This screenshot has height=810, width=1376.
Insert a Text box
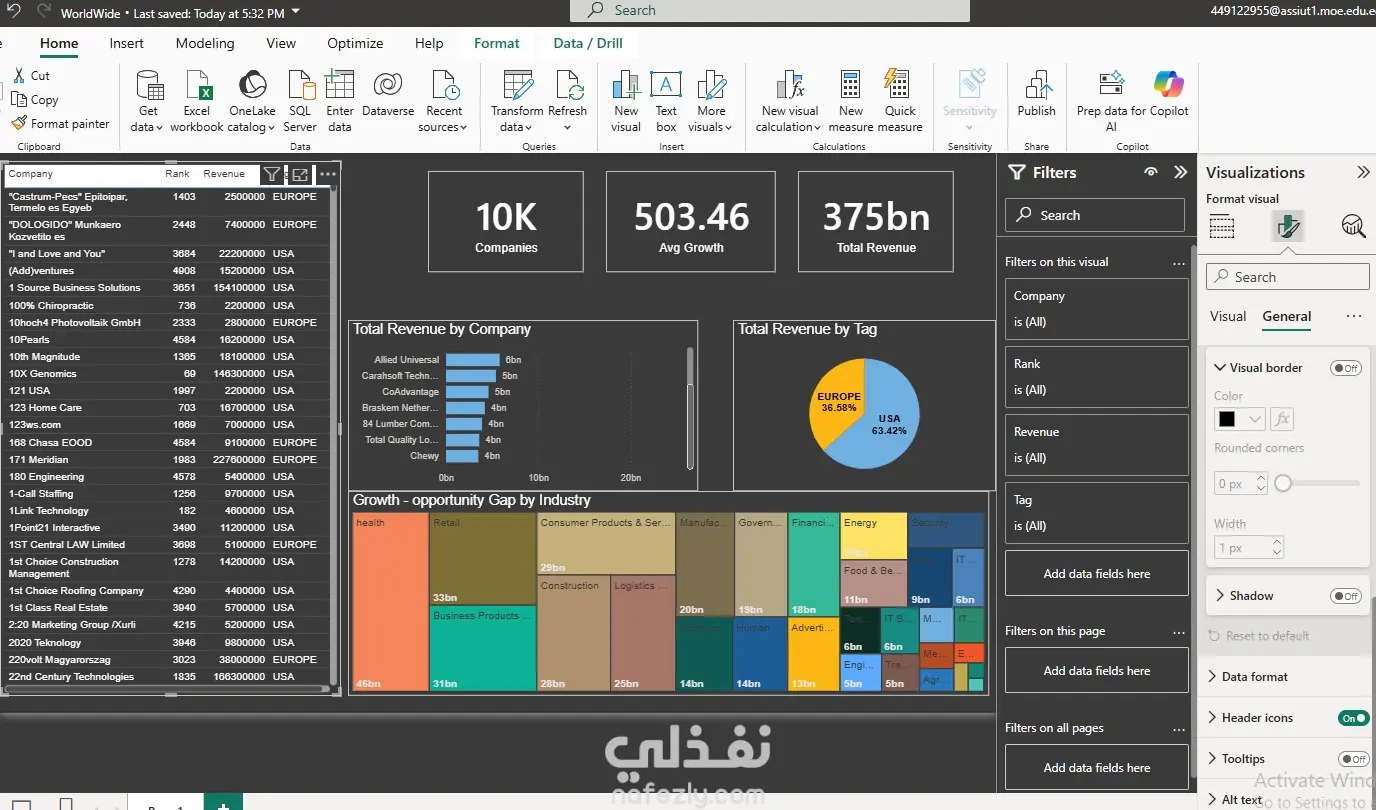pos(666,101)
